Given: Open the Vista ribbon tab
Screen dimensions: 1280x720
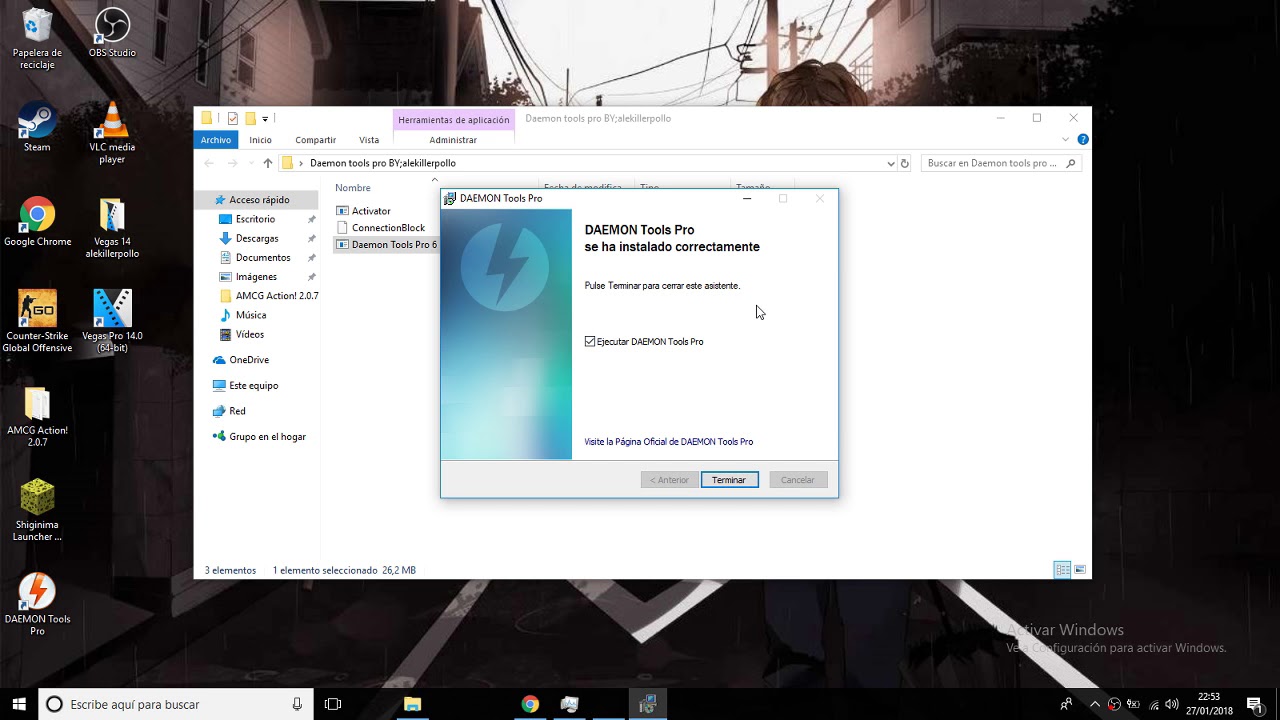Looking at the screenshot, I should click(369, 140).
